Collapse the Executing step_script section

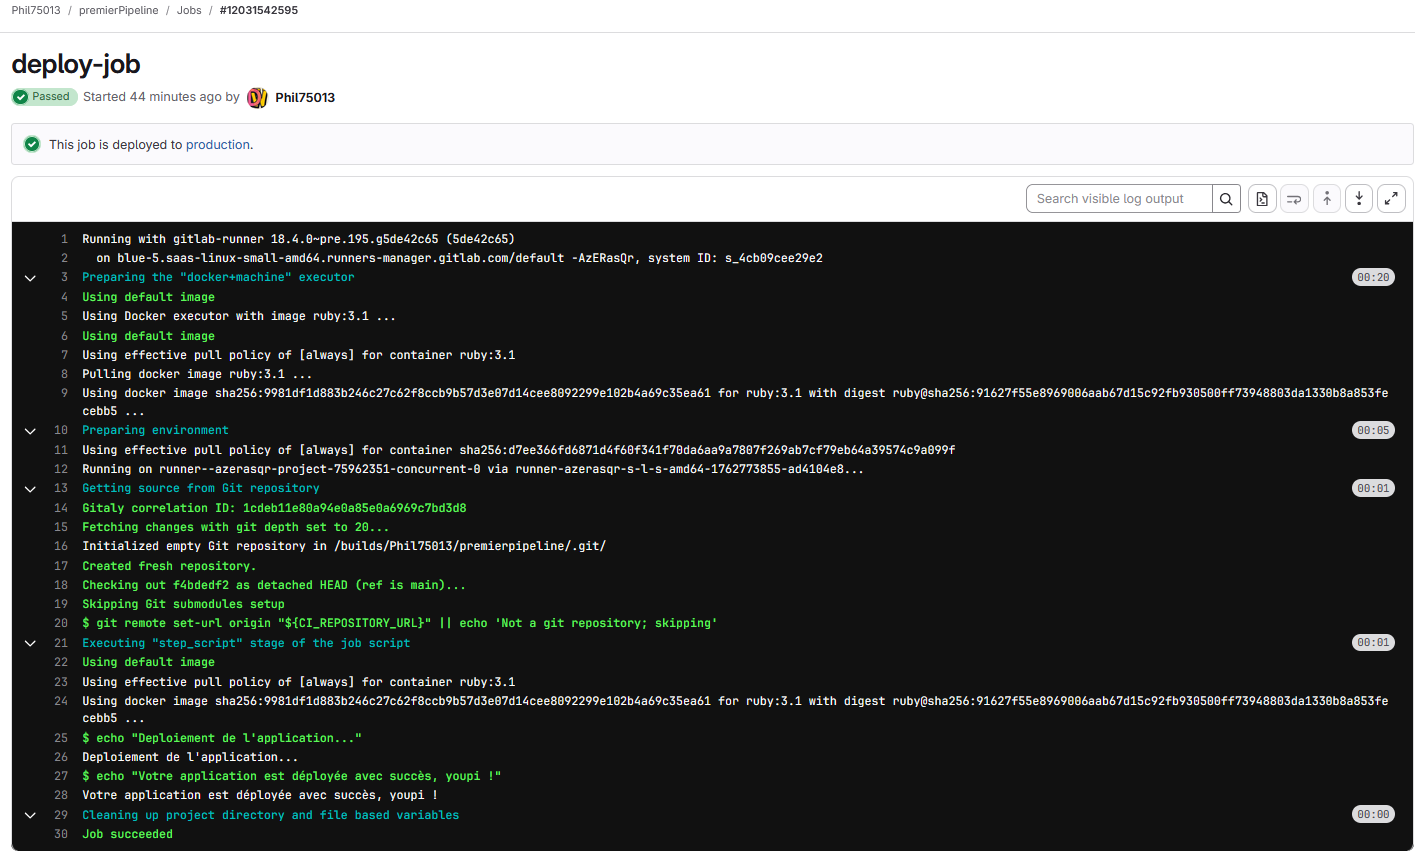pos(30,643)
